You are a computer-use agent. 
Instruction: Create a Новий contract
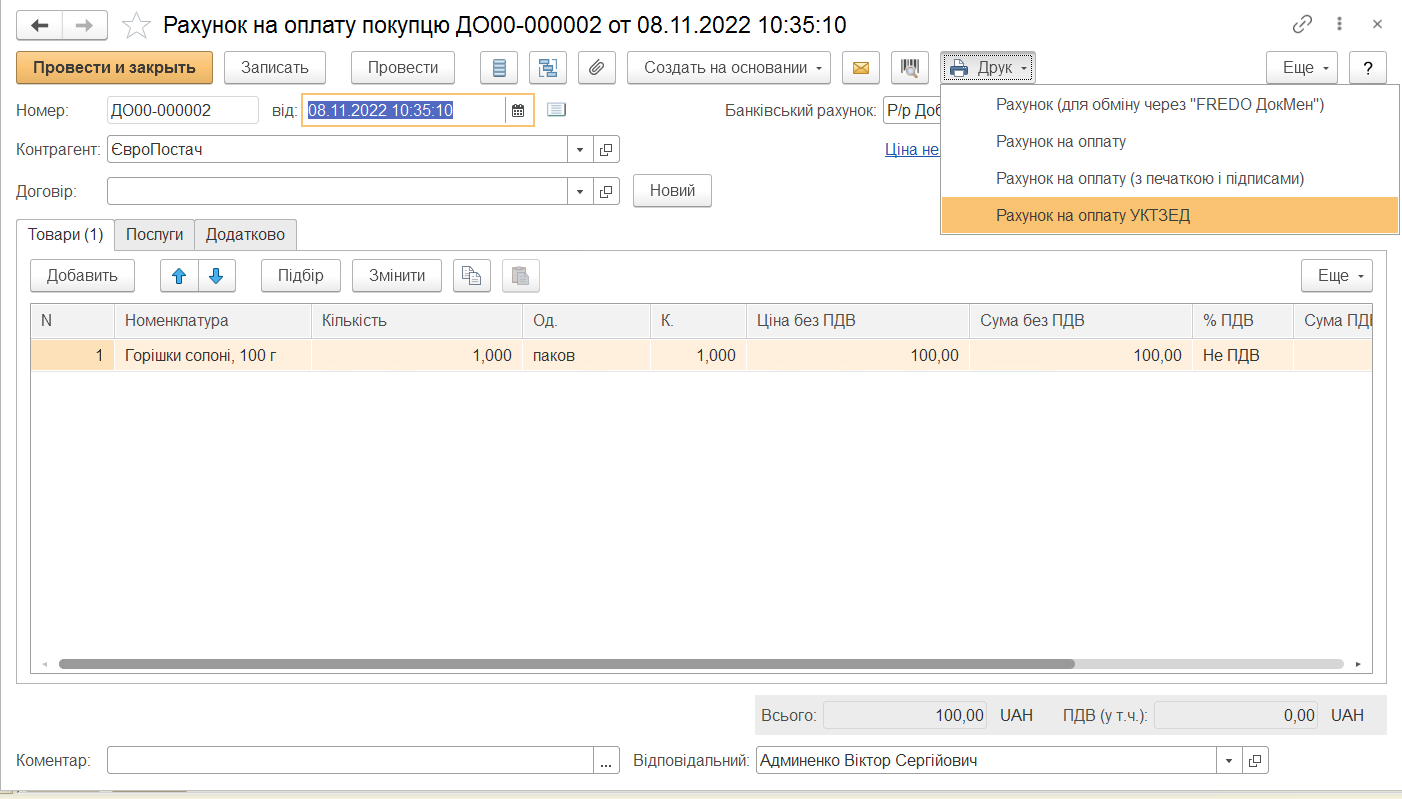pos(672,191)
